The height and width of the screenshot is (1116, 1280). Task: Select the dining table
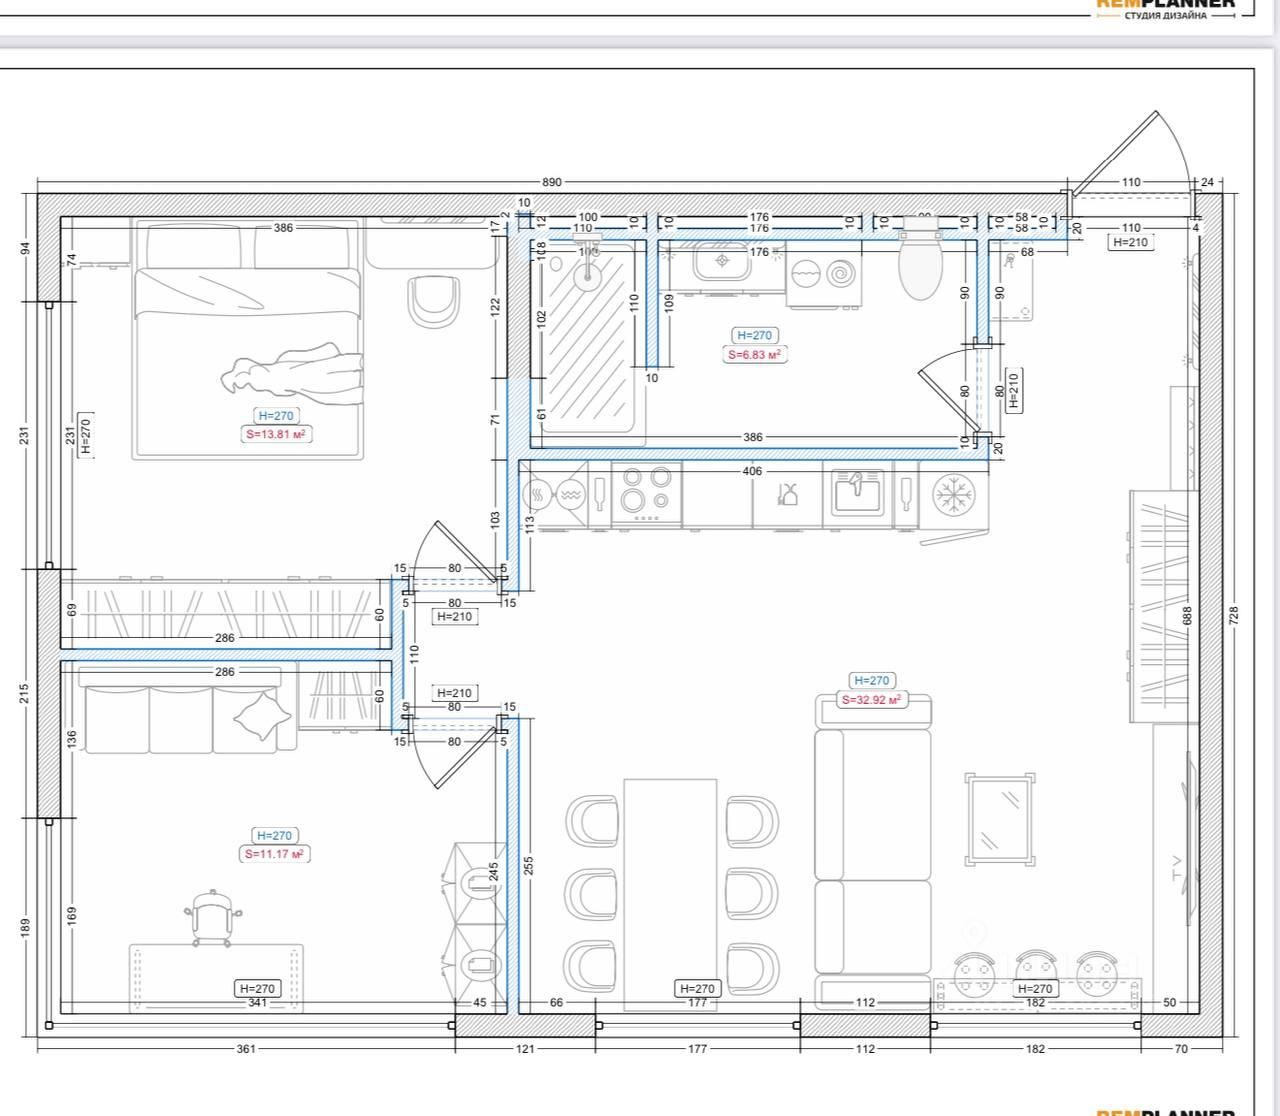click(x=670, y=894)
